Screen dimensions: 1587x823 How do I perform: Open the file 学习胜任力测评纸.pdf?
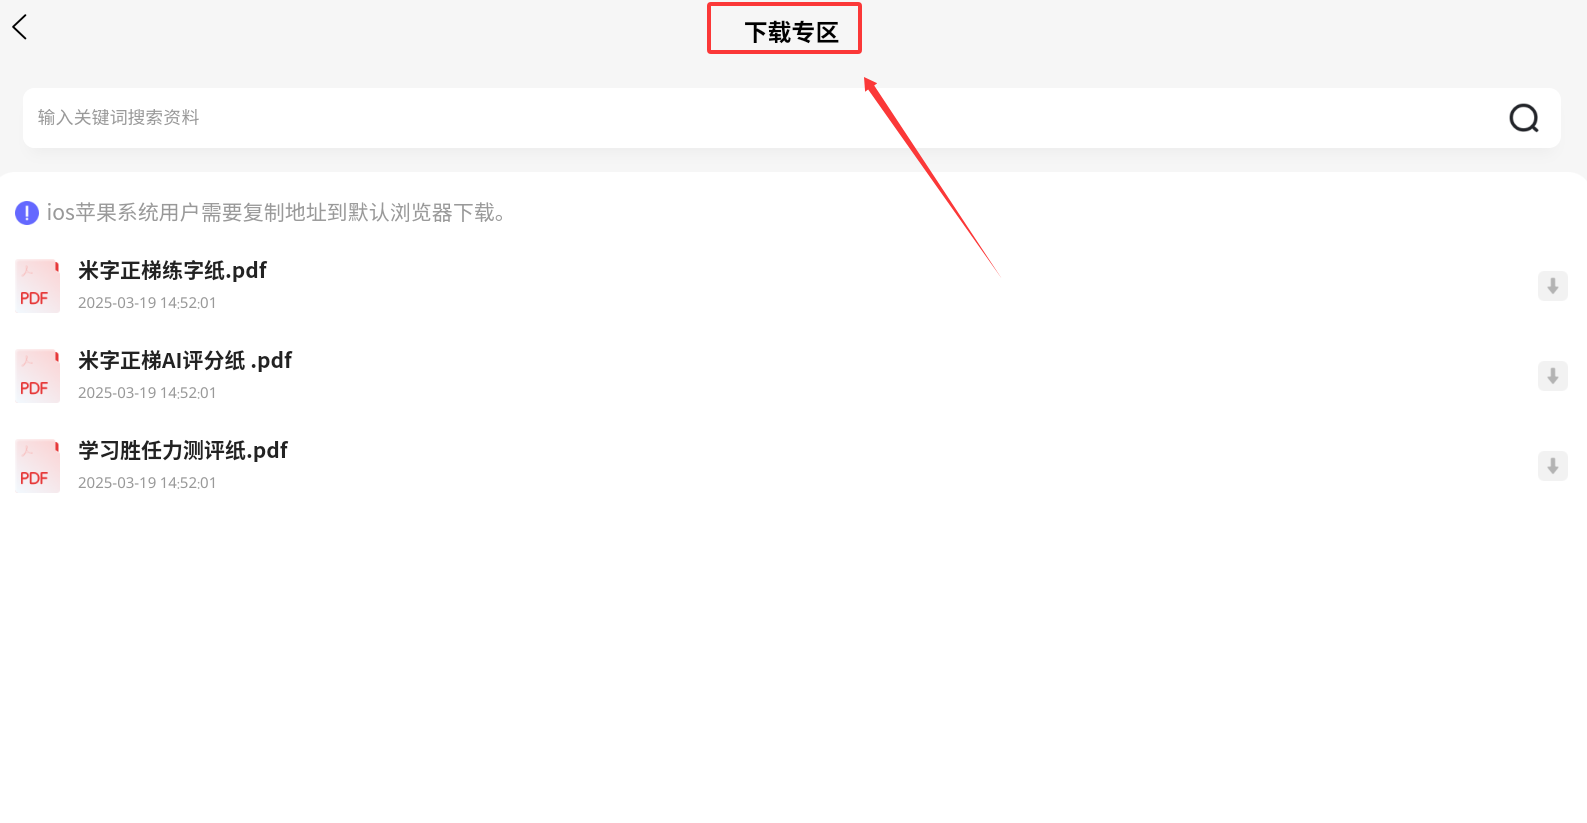(183, 451)
